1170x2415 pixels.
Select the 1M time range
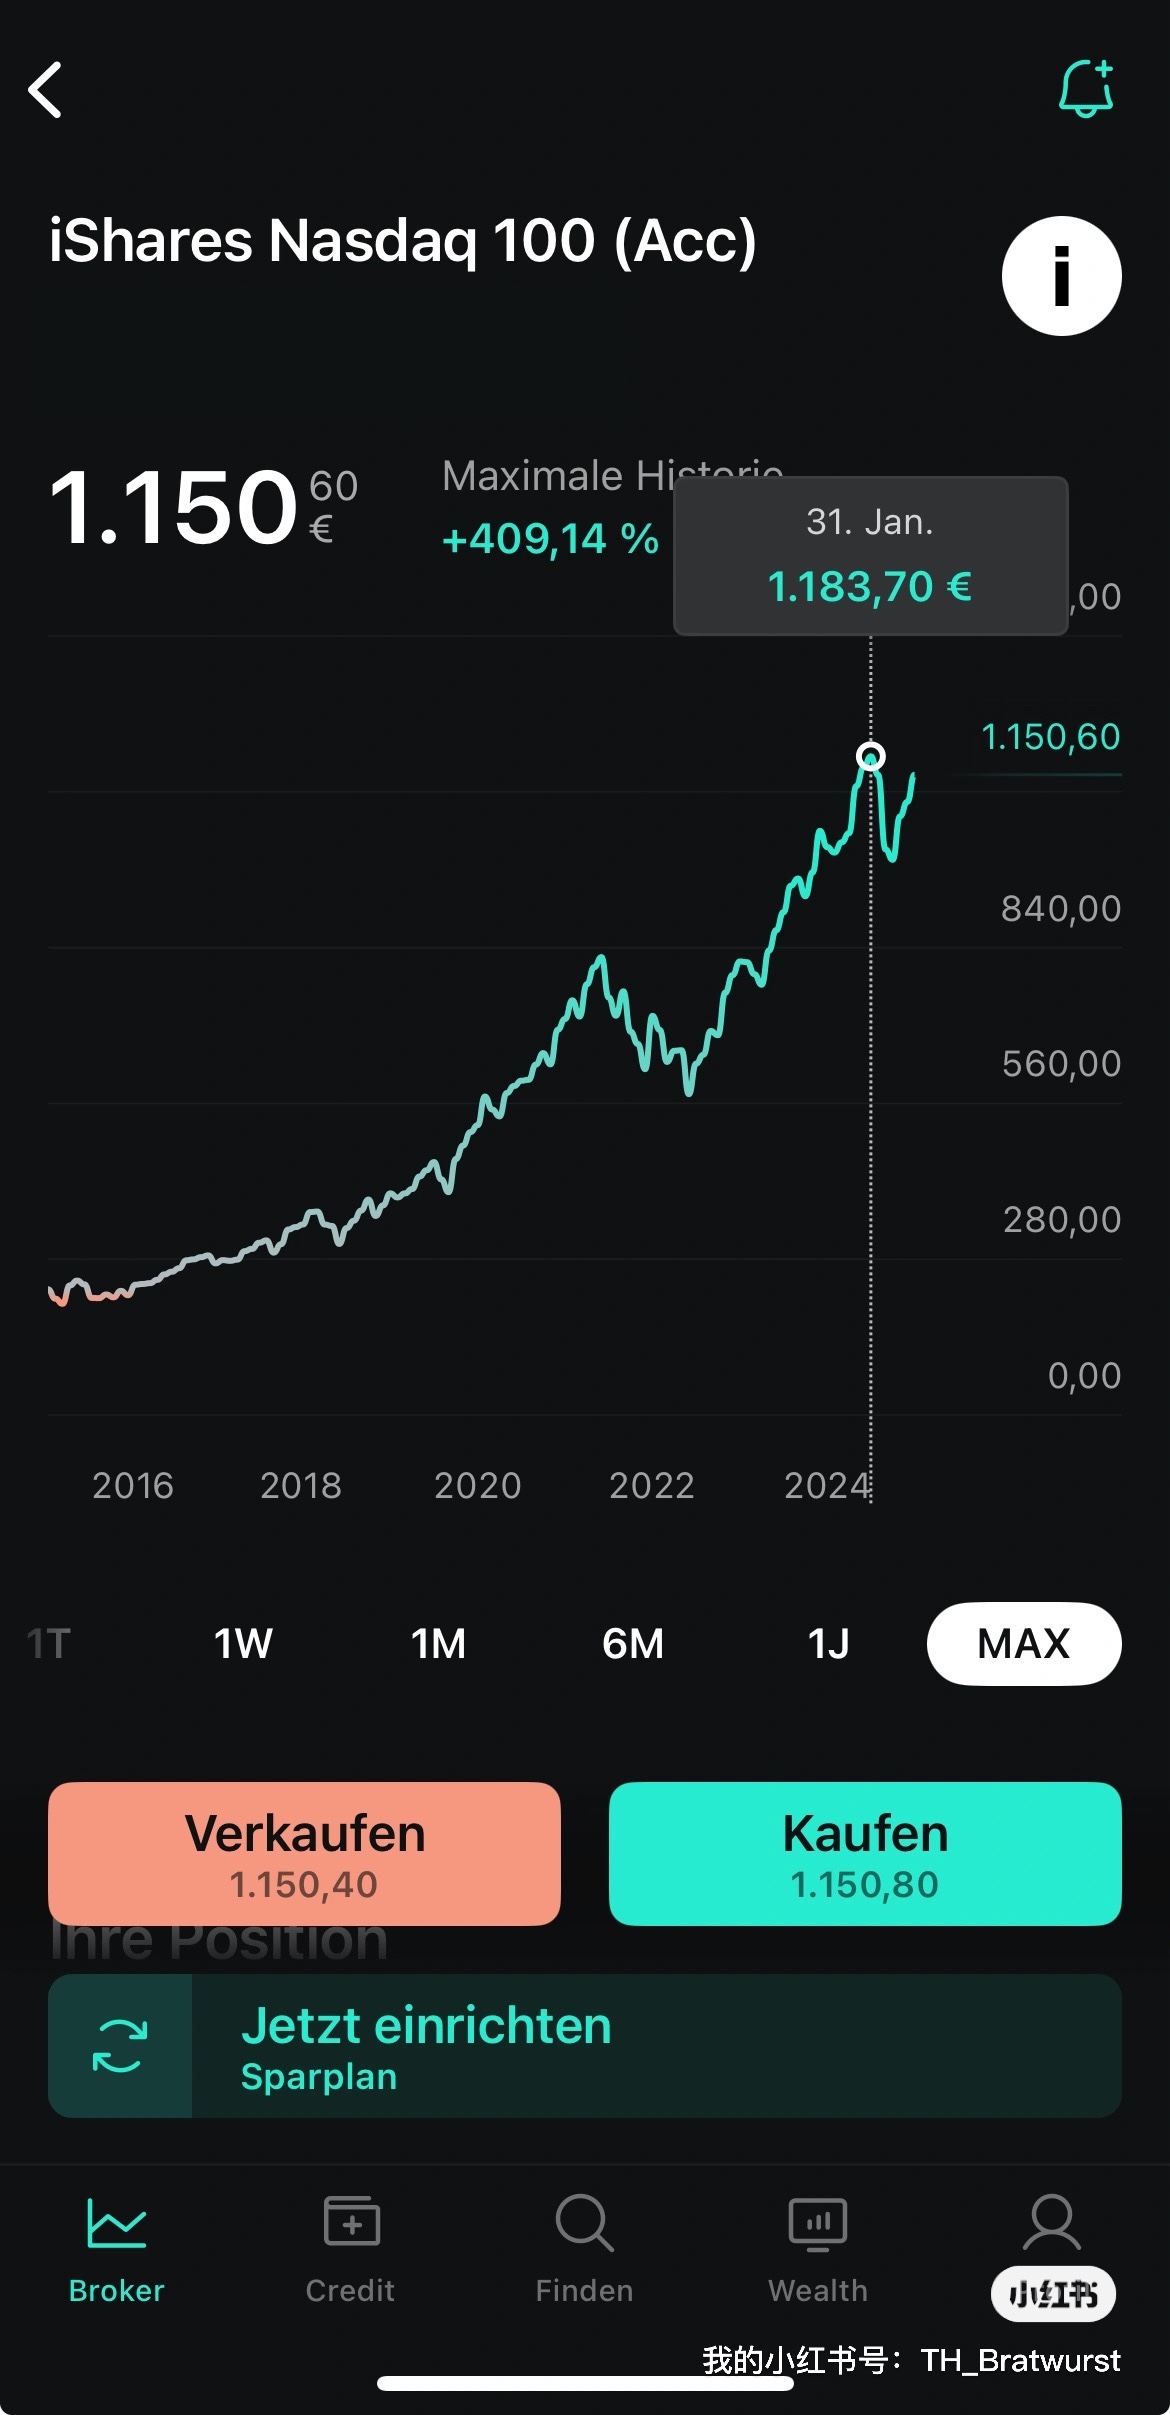click(x=438, y=1644)
